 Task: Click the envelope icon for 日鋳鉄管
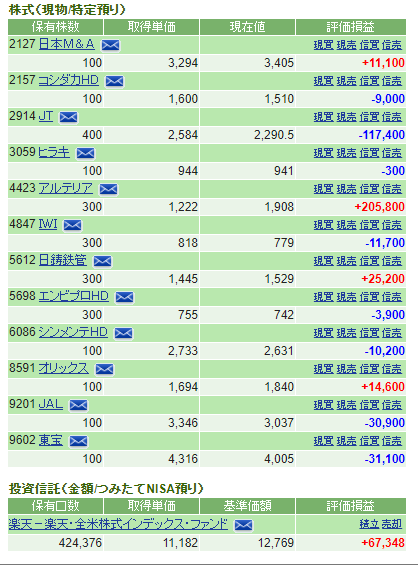point(102,261)
